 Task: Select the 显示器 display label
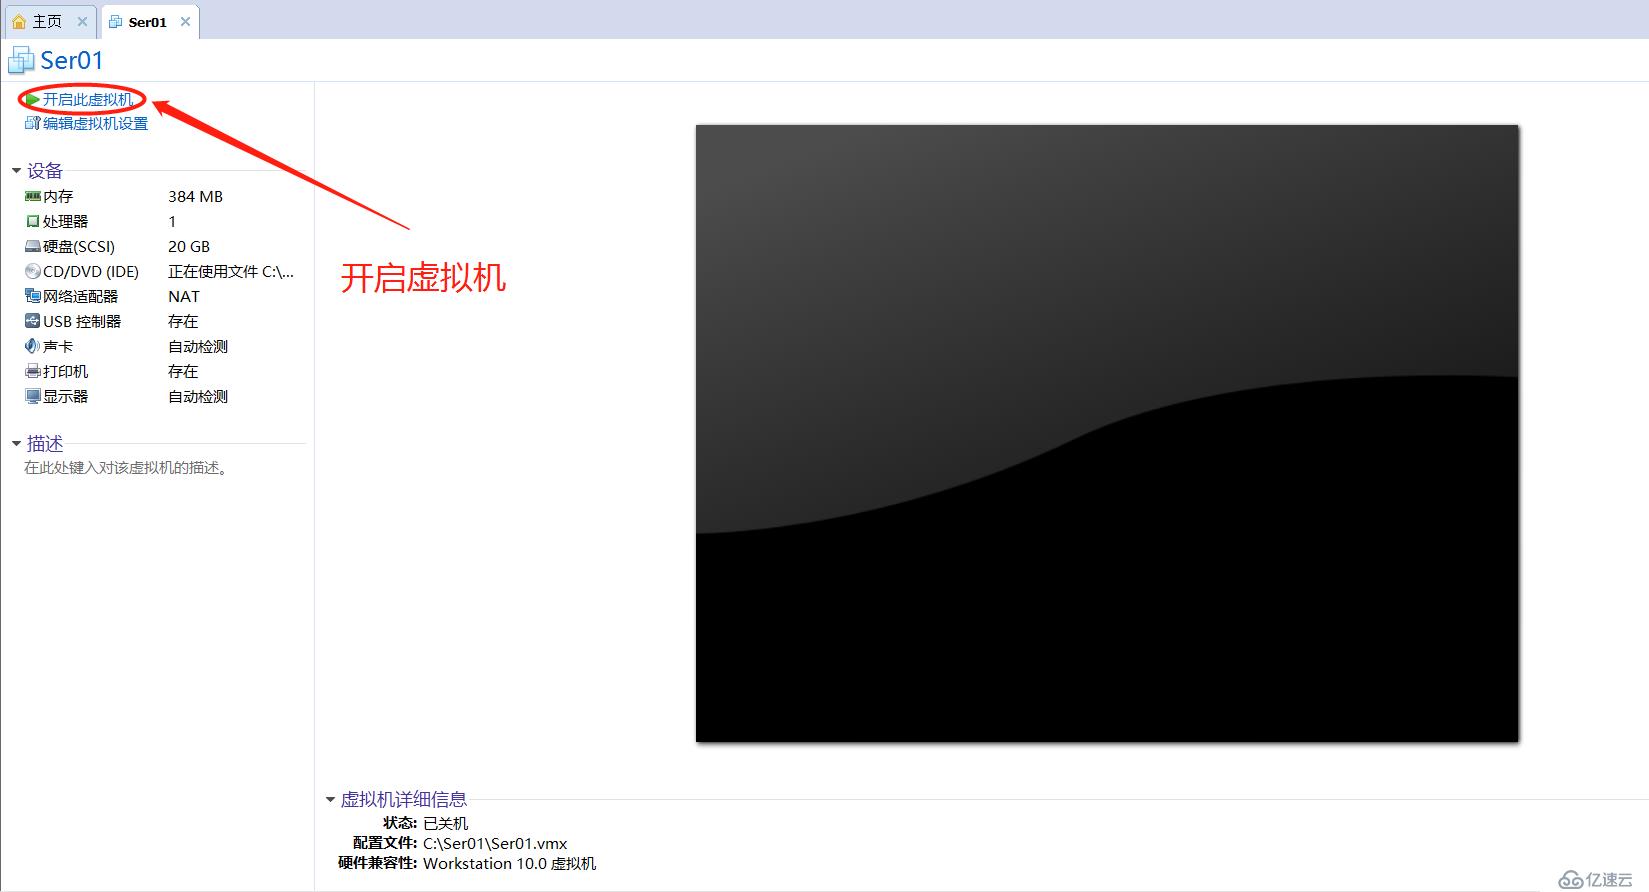[66, 397]
